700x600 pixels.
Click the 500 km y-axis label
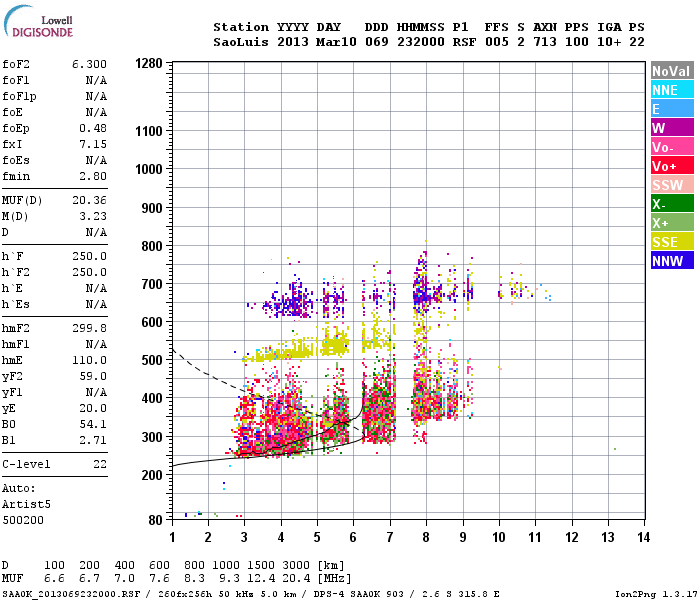click(x=152, y=360)
